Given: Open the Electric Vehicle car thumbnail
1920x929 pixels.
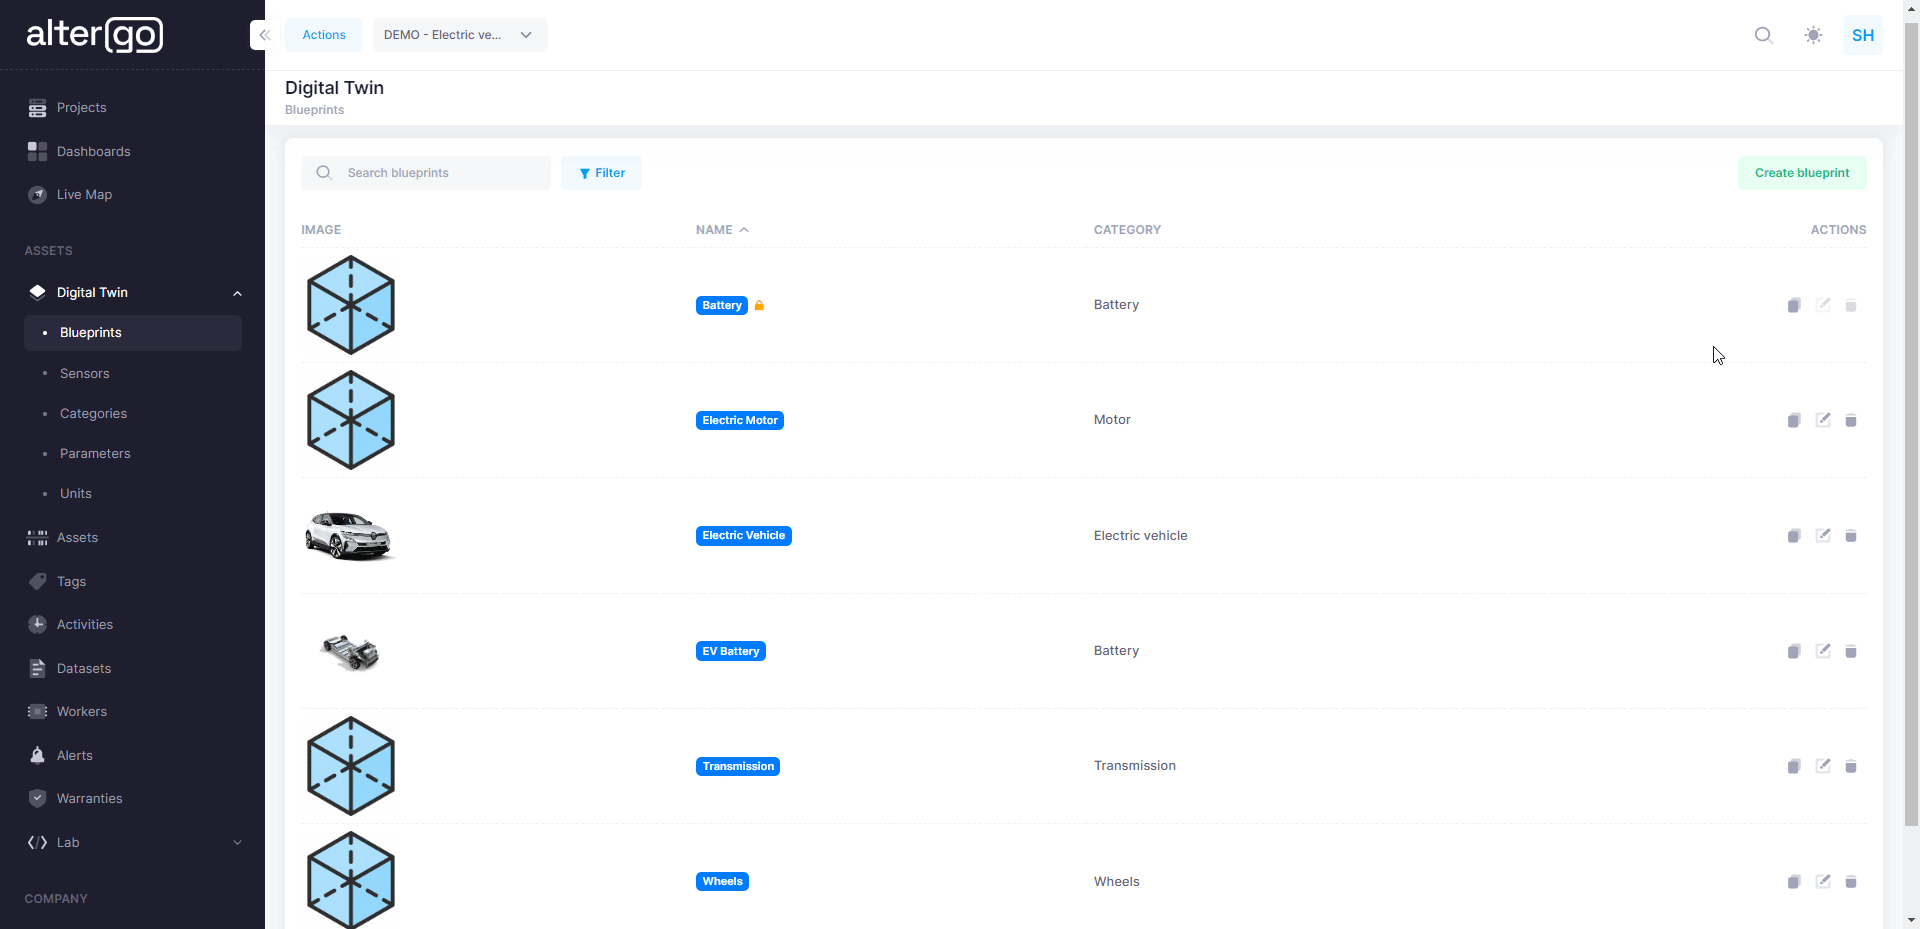Looking at the screenshot, I should 349,536.
